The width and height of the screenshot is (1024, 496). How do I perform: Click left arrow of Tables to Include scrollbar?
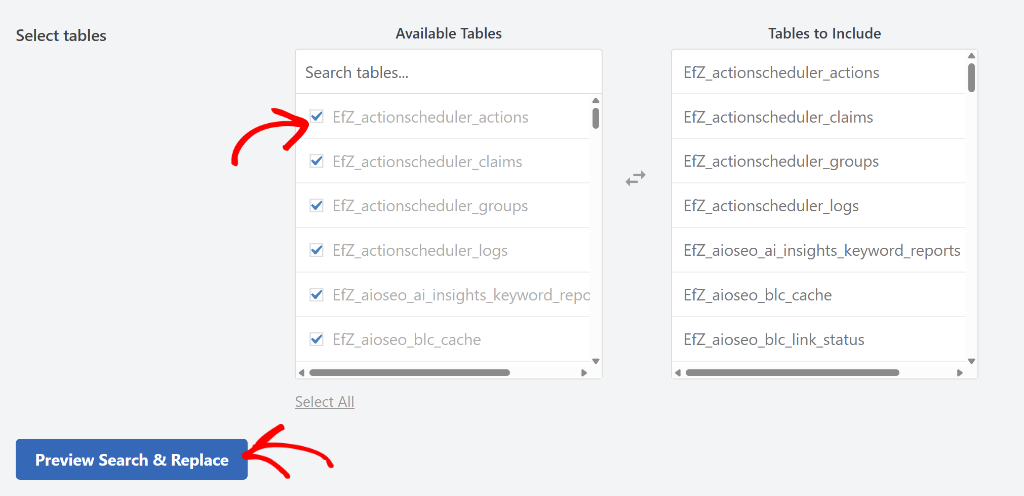678,373
